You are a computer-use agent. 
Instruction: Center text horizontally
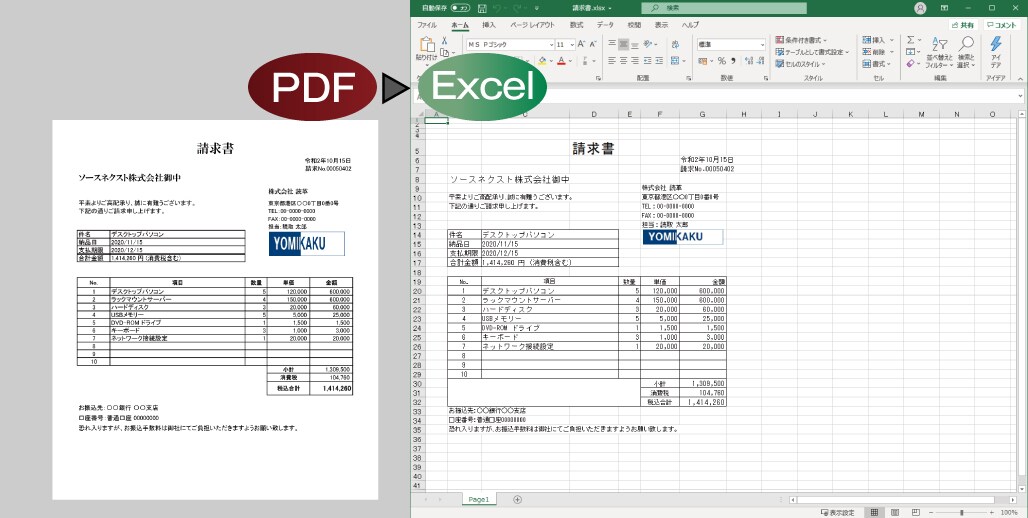click(x=623, y=60)
